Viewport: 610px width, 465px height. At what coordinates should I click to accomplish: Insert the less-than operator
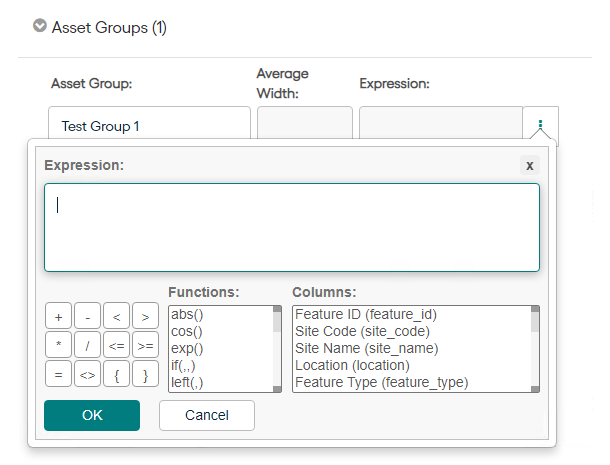116,318
